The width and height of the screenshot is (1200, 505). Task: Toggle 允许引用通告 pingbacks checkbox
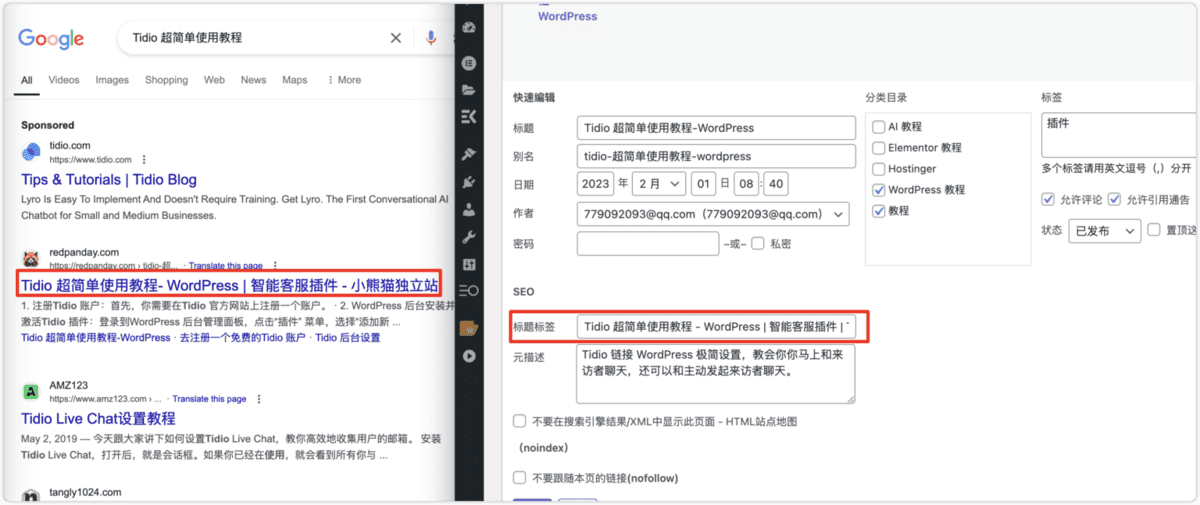coord(1114,200)
